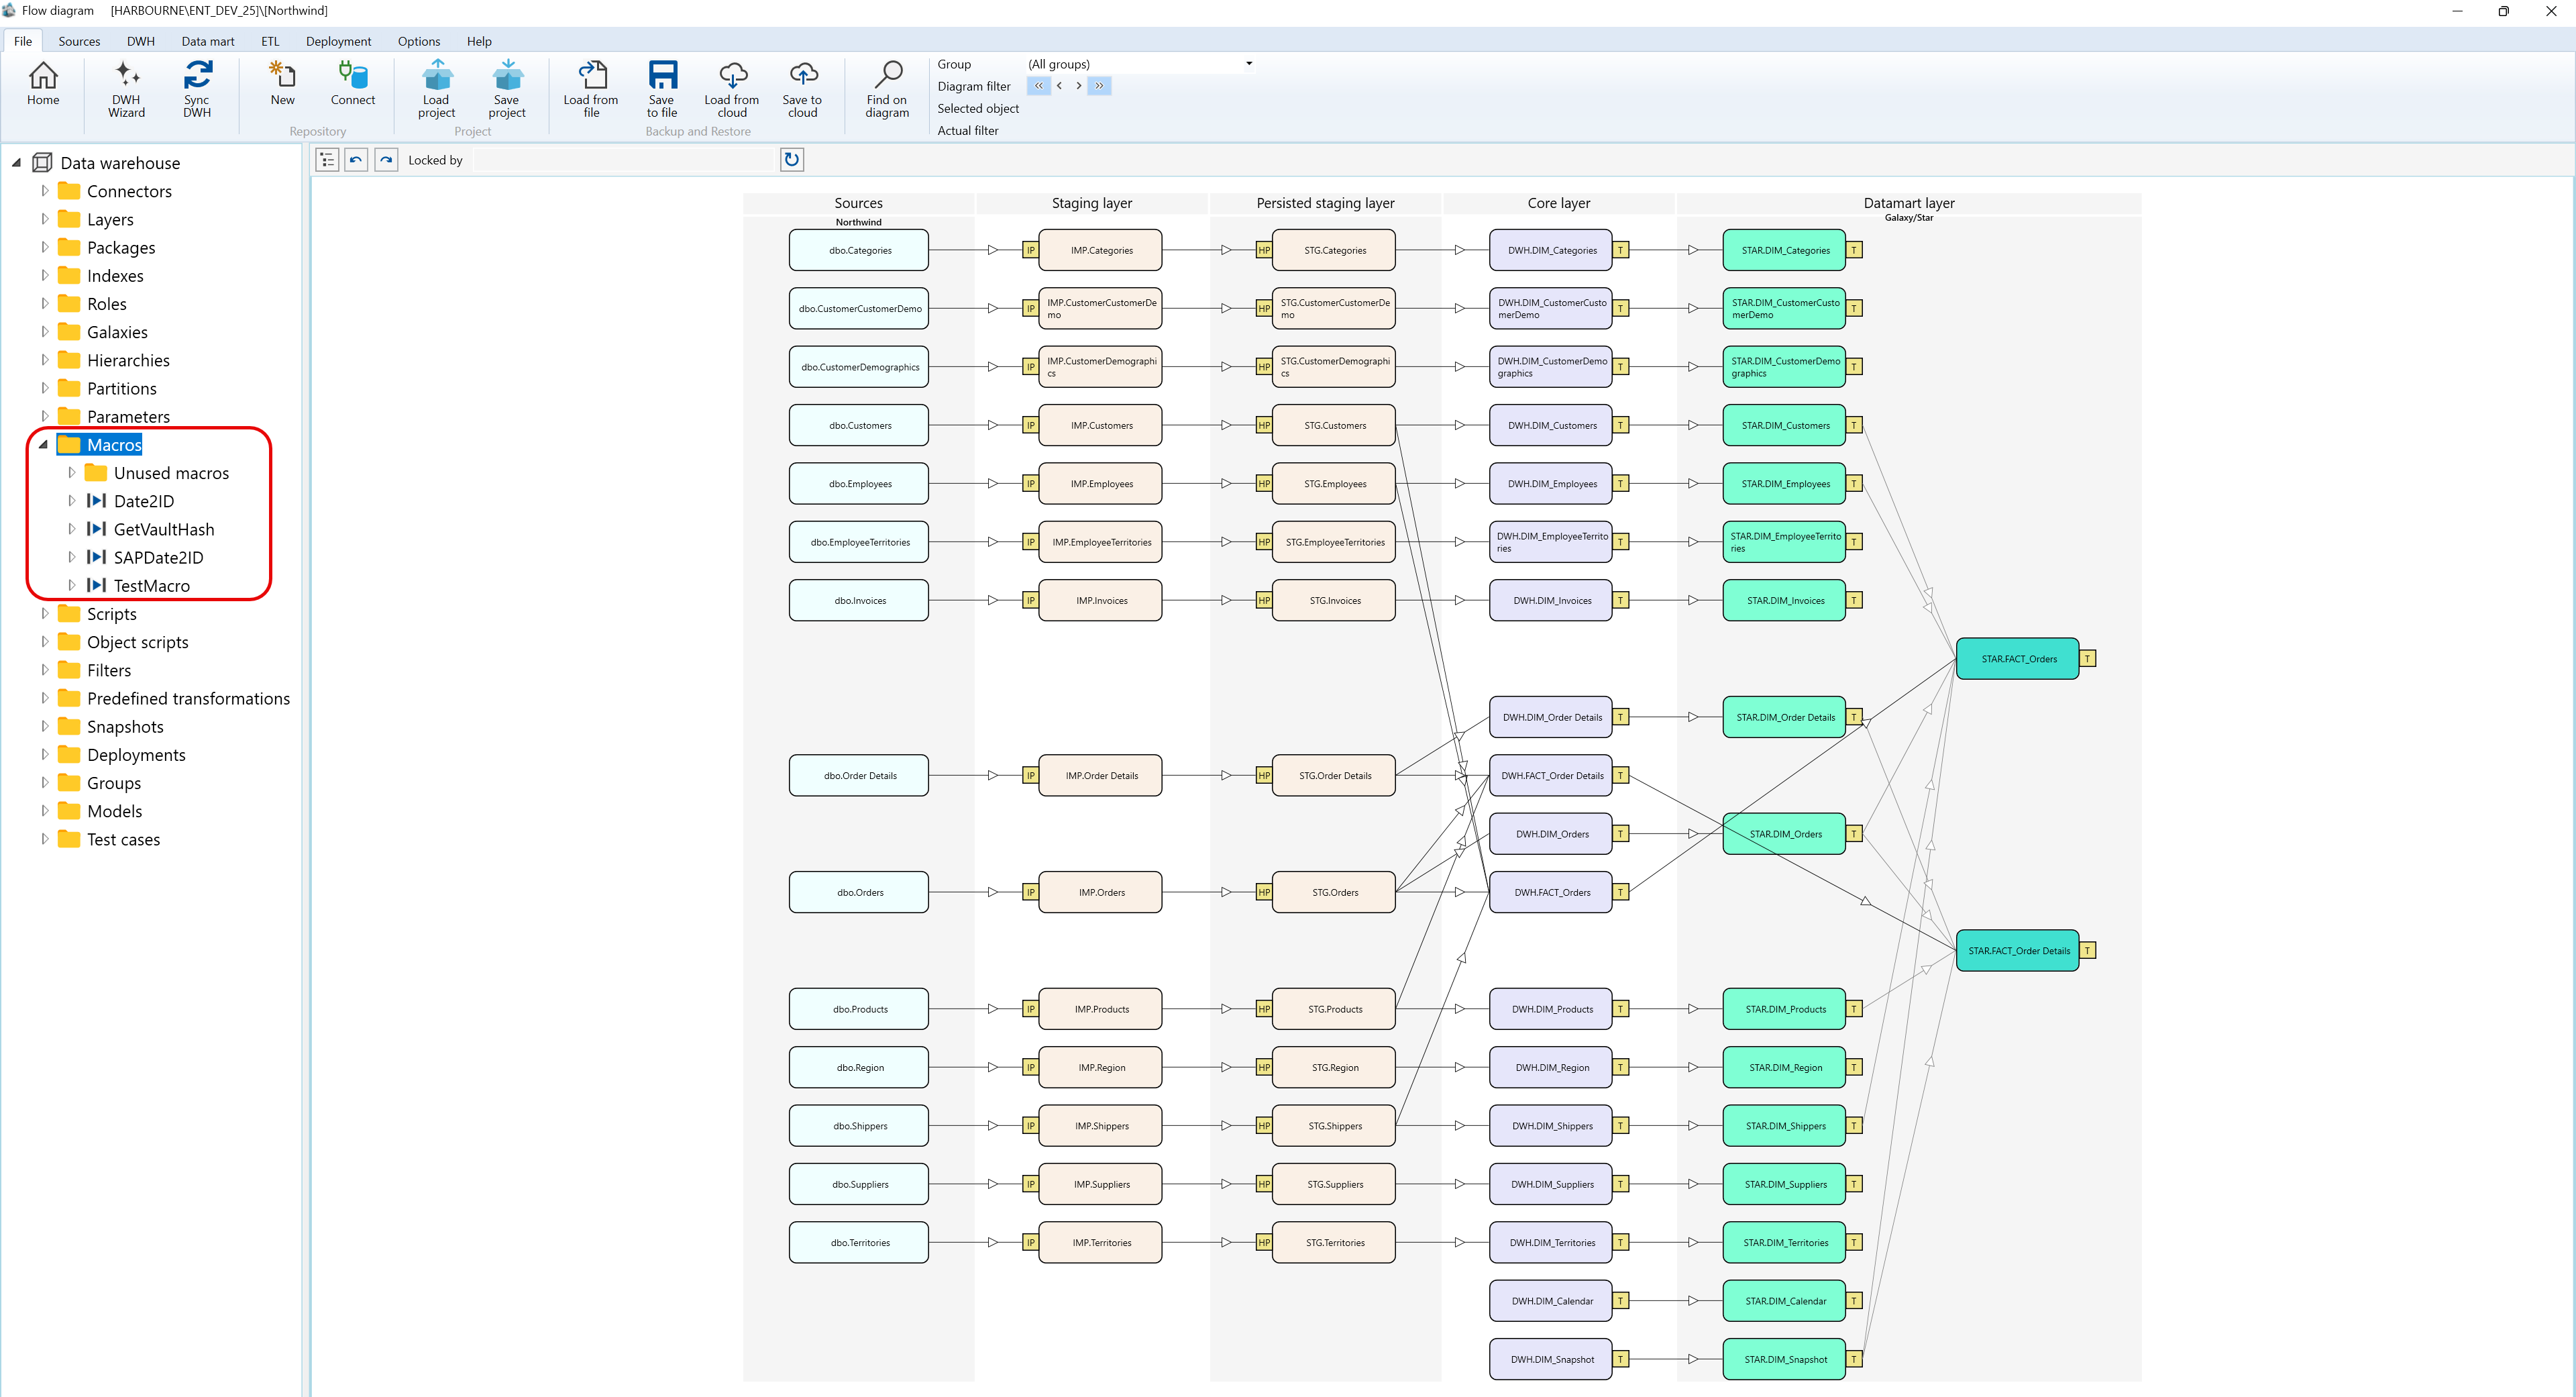Click the redo arrow icon
2576x1397 pixels.
386,160
